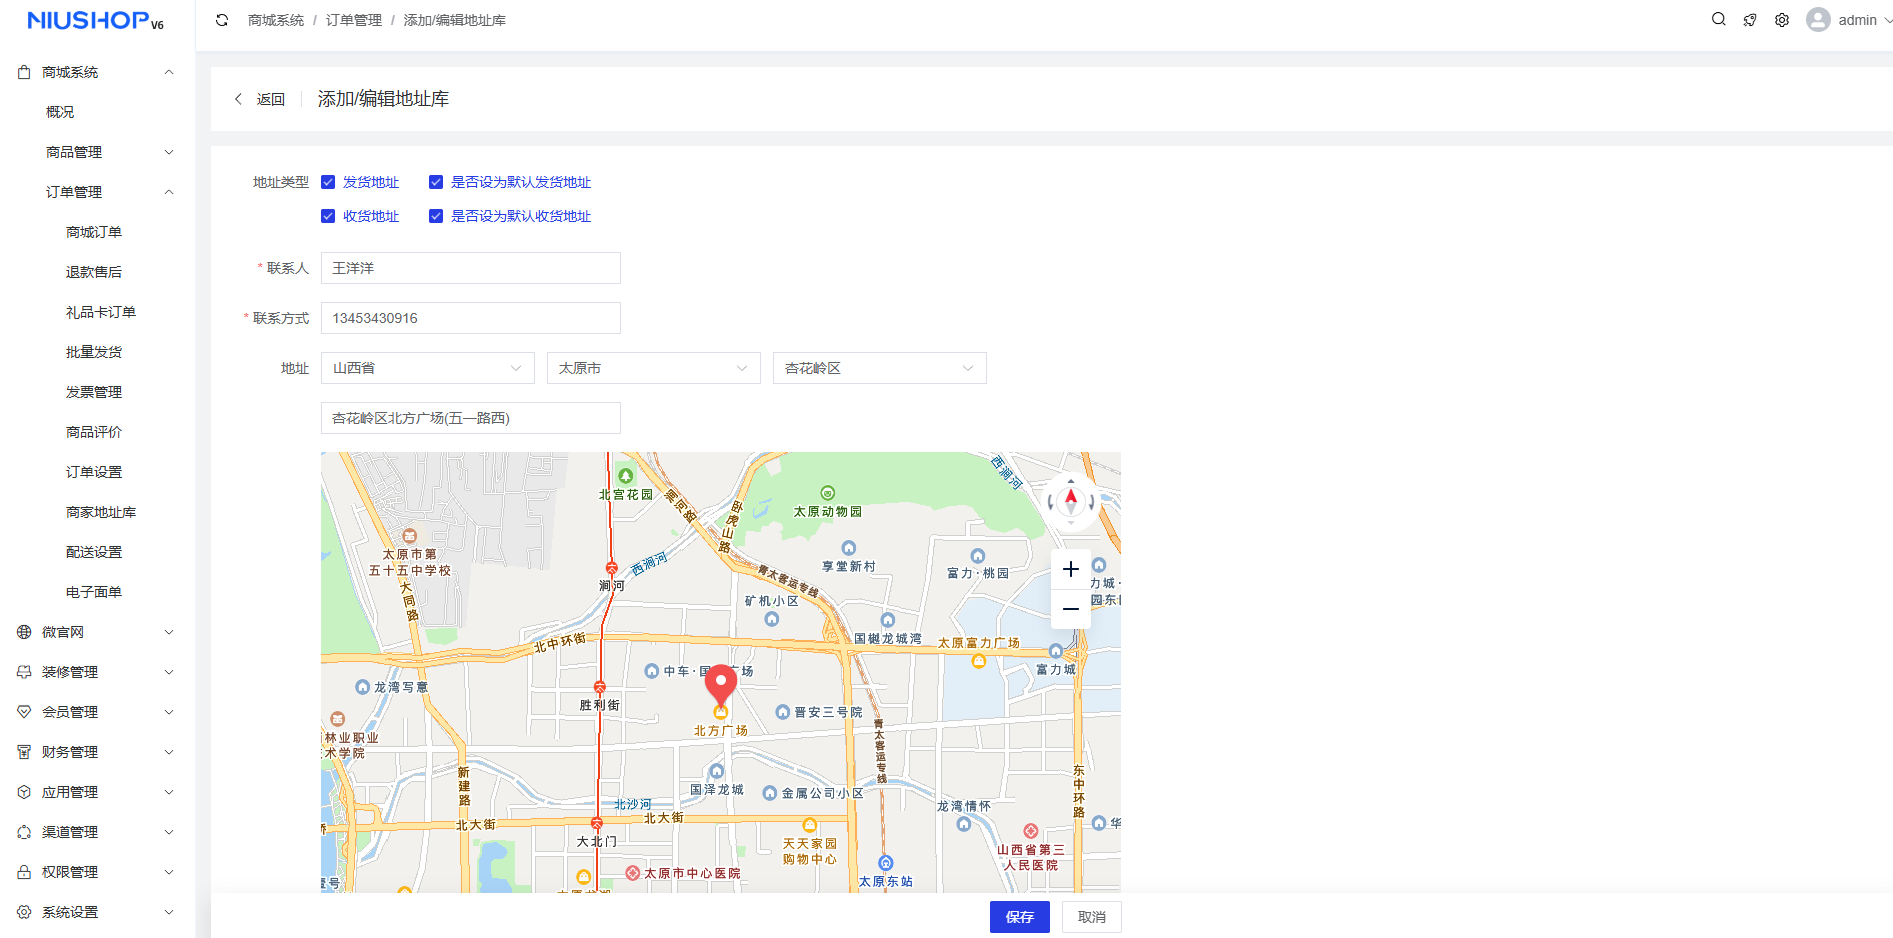Screen dimensions: 1893x938
Task: Click the 保存 button
Action: [x=1019, y=917]
